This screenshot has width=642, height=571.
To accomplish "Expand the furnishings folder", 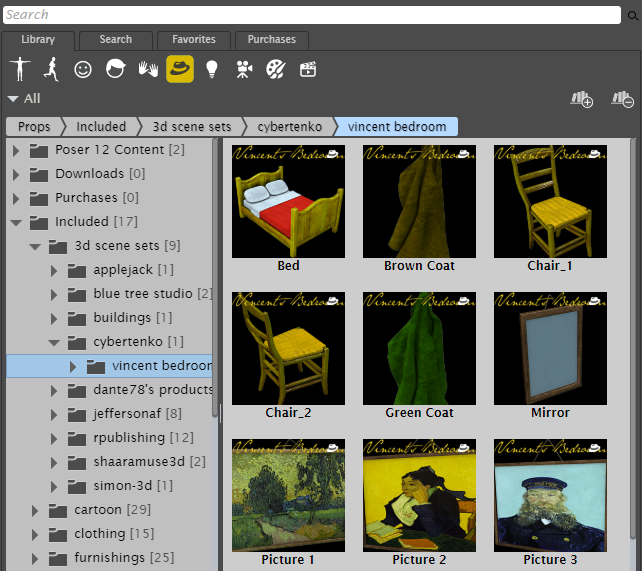I will pyautogui.click(x=36, y=558).
